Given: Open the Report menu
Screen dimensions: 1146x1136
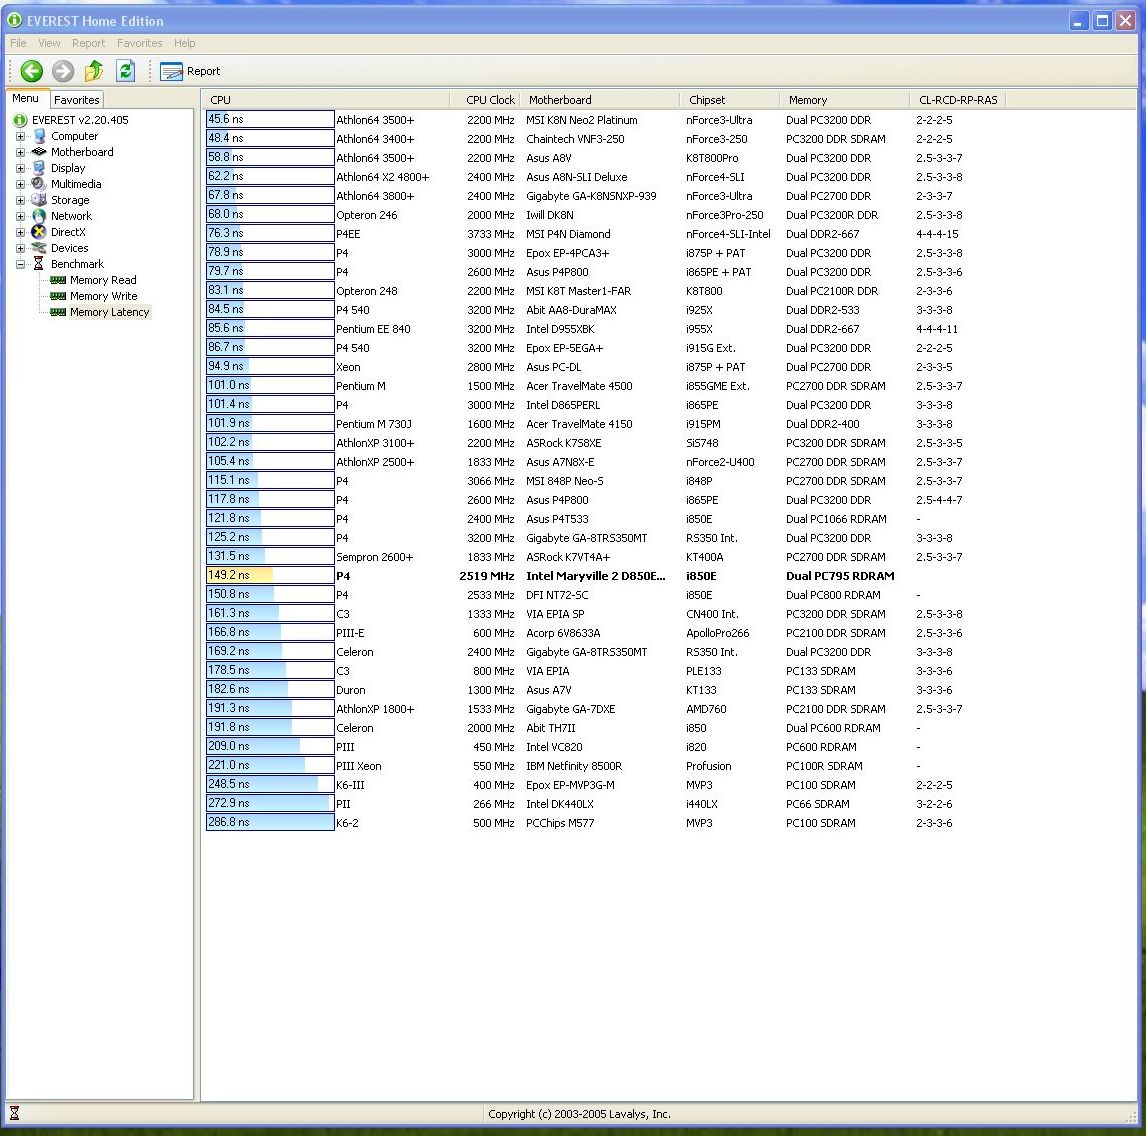Looking at the screenshot, I should click(x=88, y=43).
